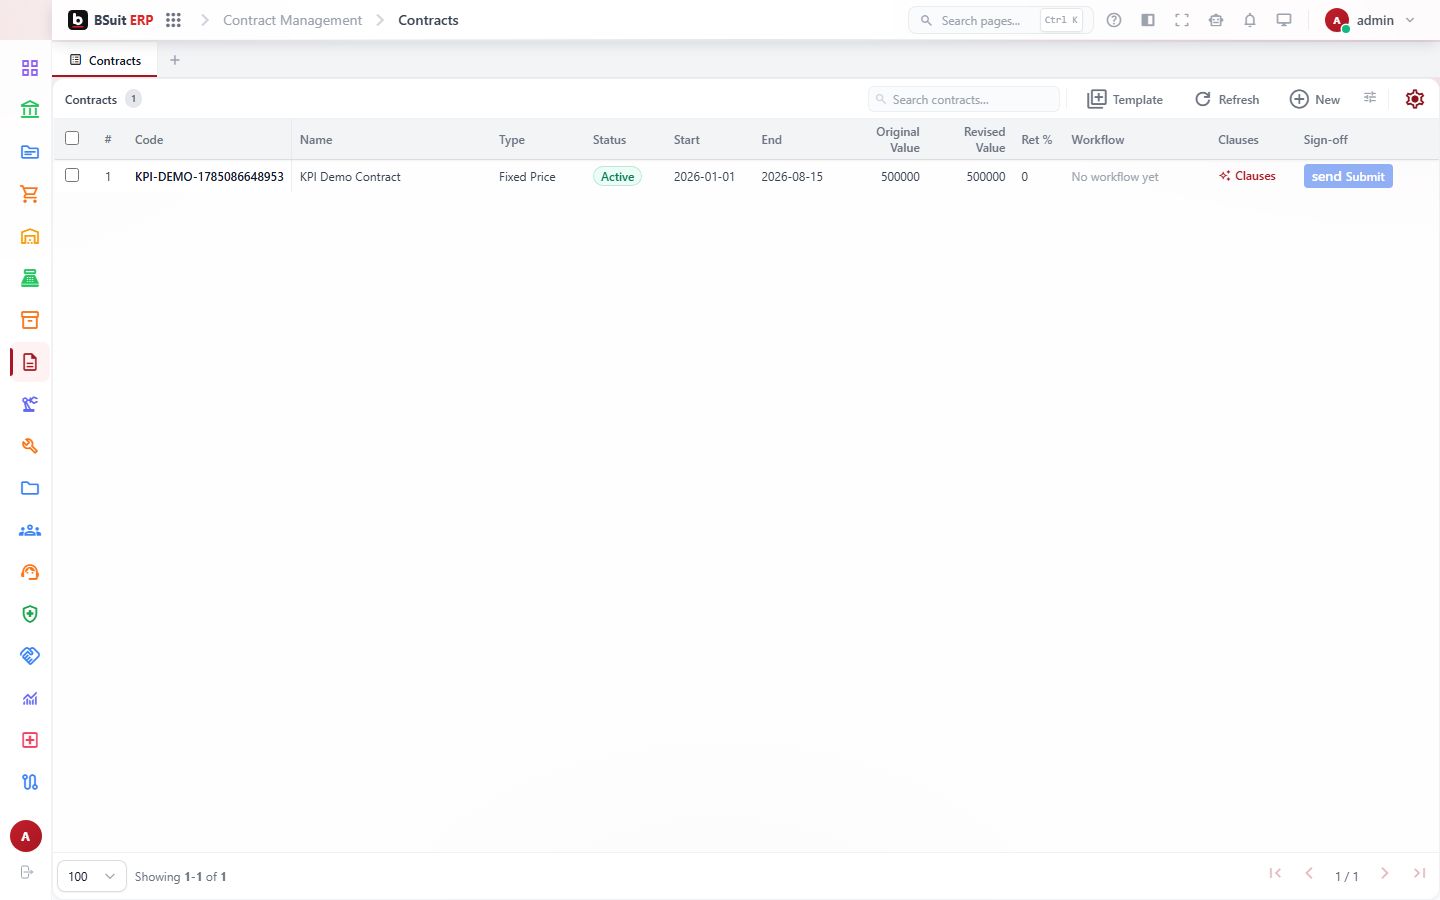Open the warehouse module in sidebar
Viewport: 1440px width, 900px height.
[x=30, y=236]
